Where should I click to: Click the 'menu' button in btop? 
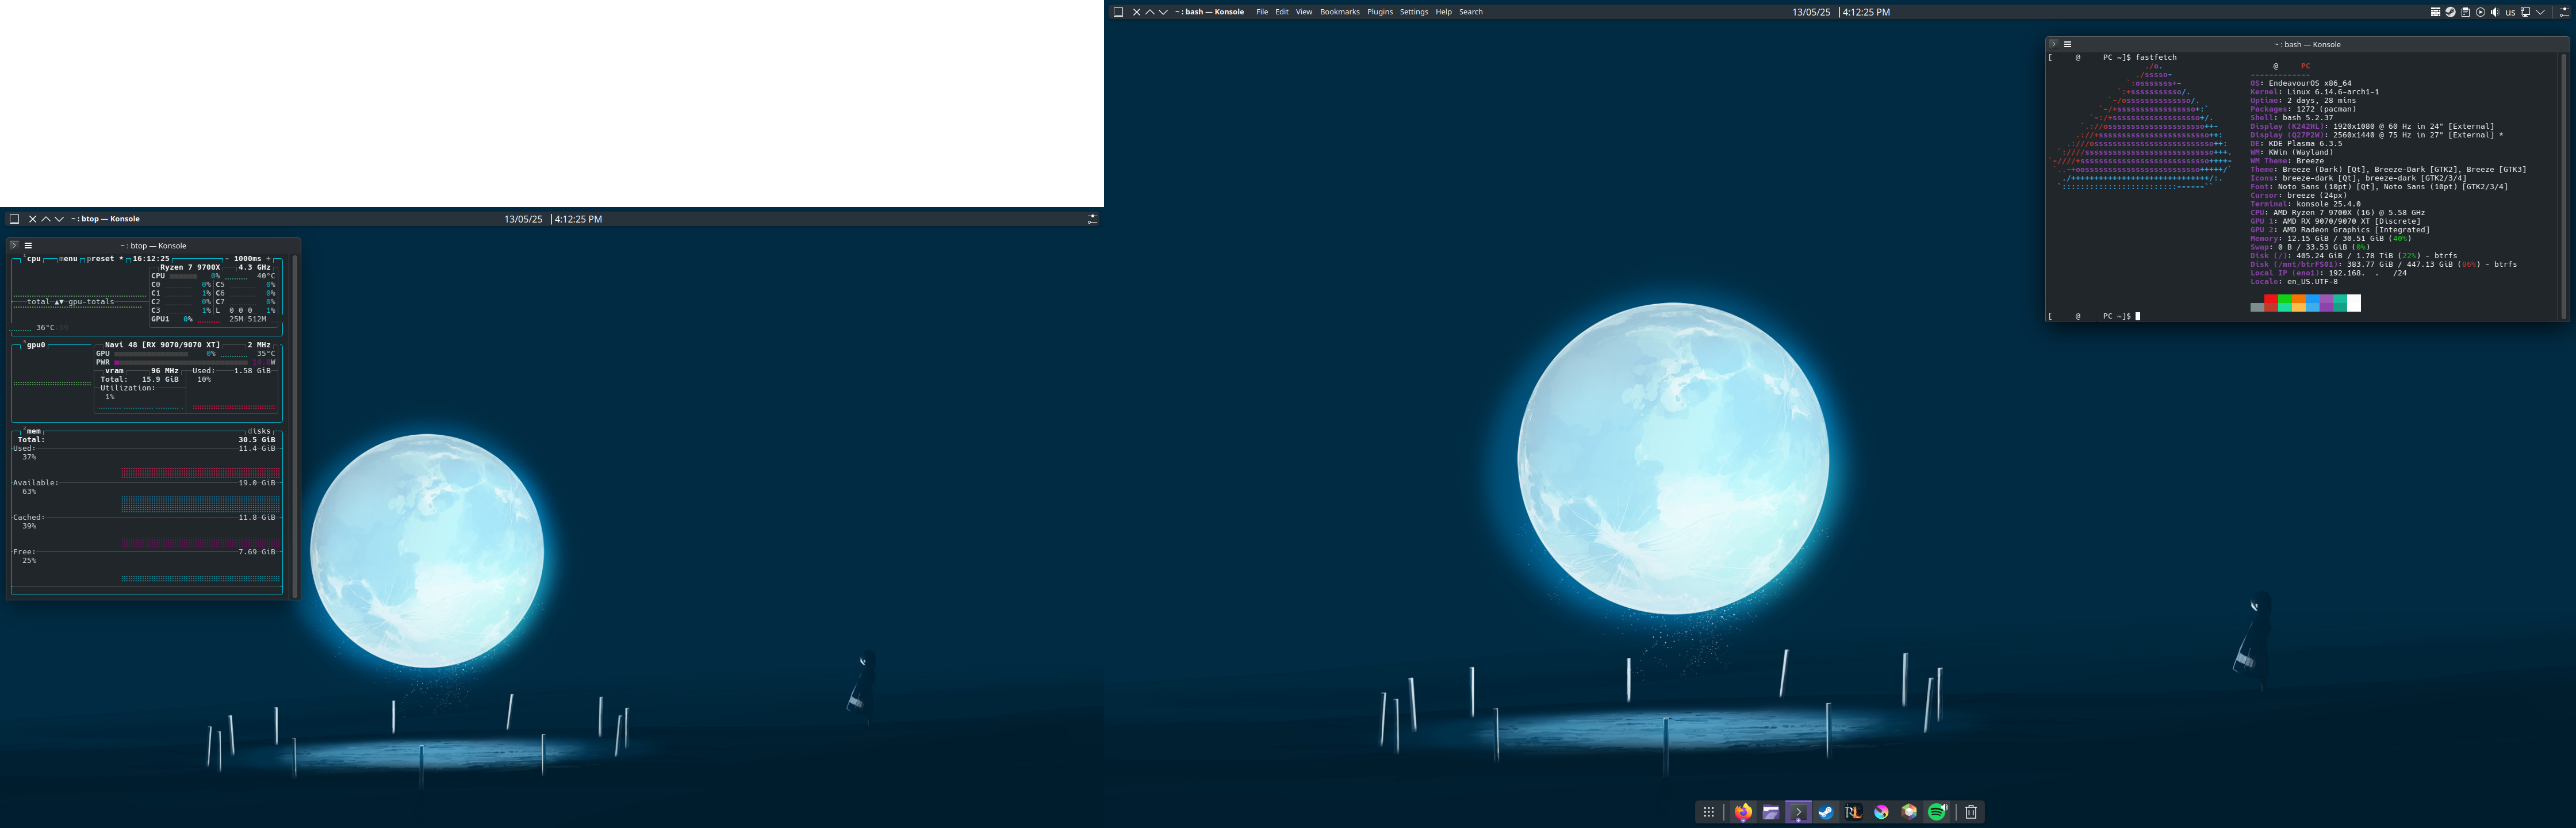(68, 259)
